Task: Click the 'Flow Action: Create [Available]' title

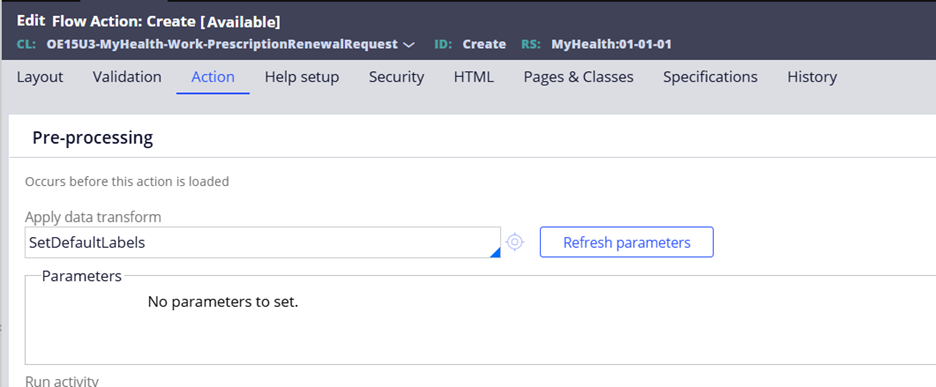Action: [x=166, y=22]
